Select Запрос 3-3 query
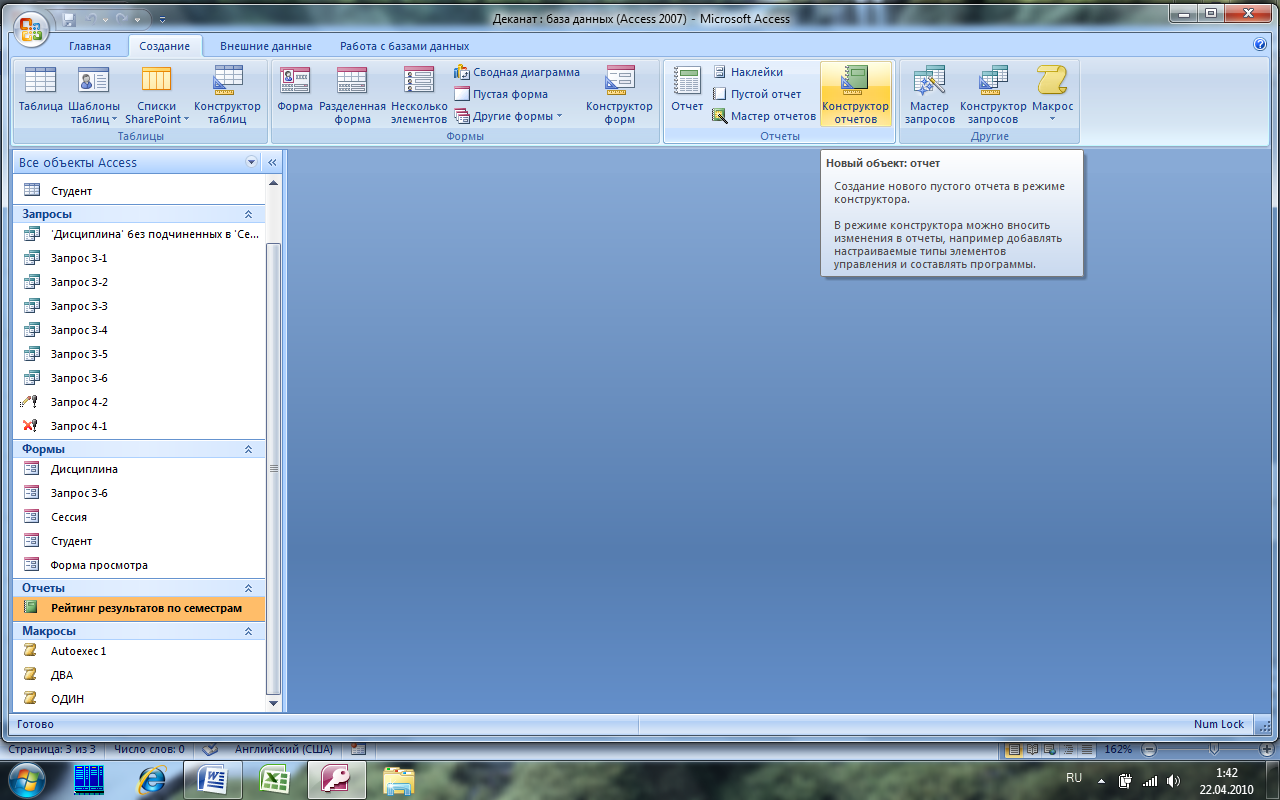Screen dimensions: 1280x800 [139, 306]
